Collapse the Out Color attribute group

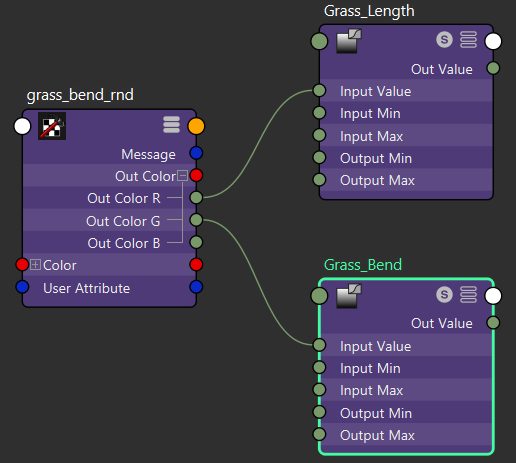click(182, 175)
